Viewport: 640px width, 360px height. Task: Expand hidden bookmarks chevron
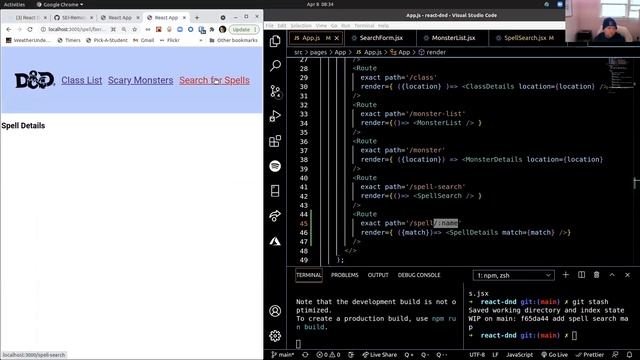[200, 40]
